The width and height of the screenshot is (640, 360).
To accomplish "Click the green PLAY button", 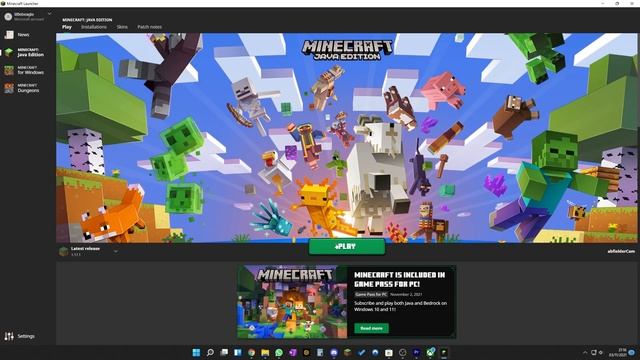I will pos(347,247).
